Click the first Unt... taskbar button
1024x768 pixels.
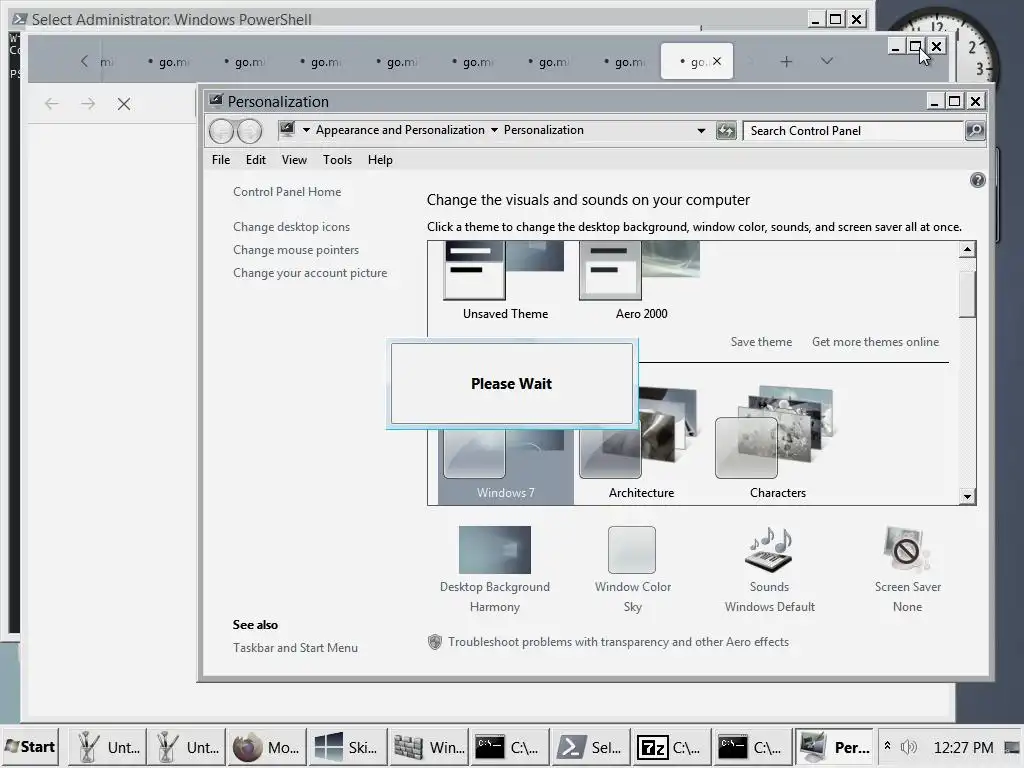(107, 747)
